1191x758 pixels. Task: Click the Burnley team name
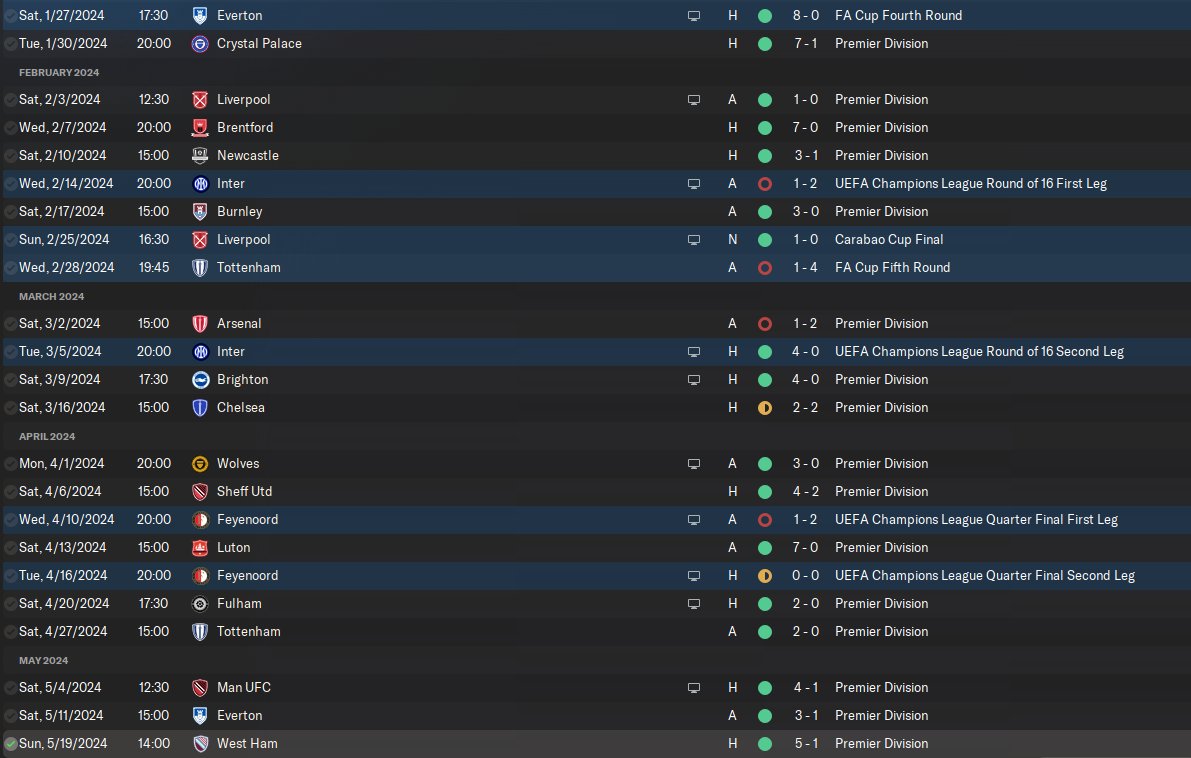tap(239, 212)
